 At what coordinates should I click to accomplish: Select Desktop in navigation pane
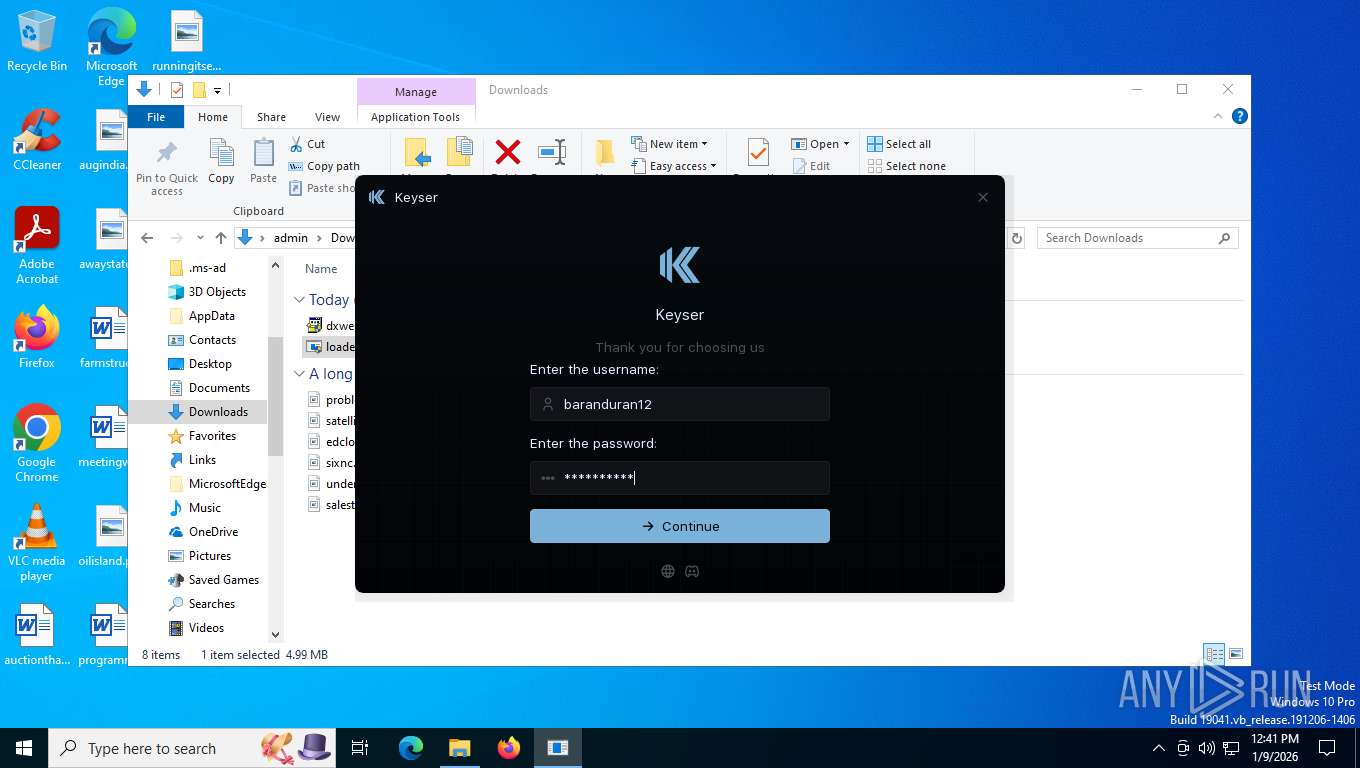pyautogui.click(x=210, y=364)
